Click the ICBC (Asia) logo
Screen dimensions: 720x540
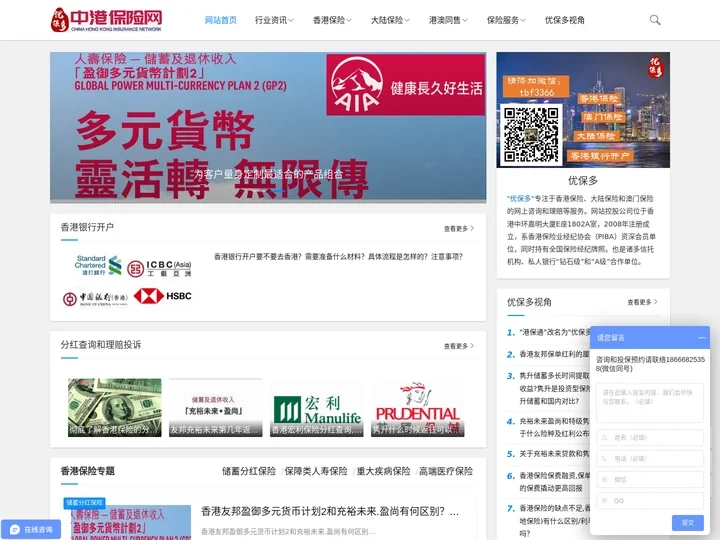(x=159, y=269)
